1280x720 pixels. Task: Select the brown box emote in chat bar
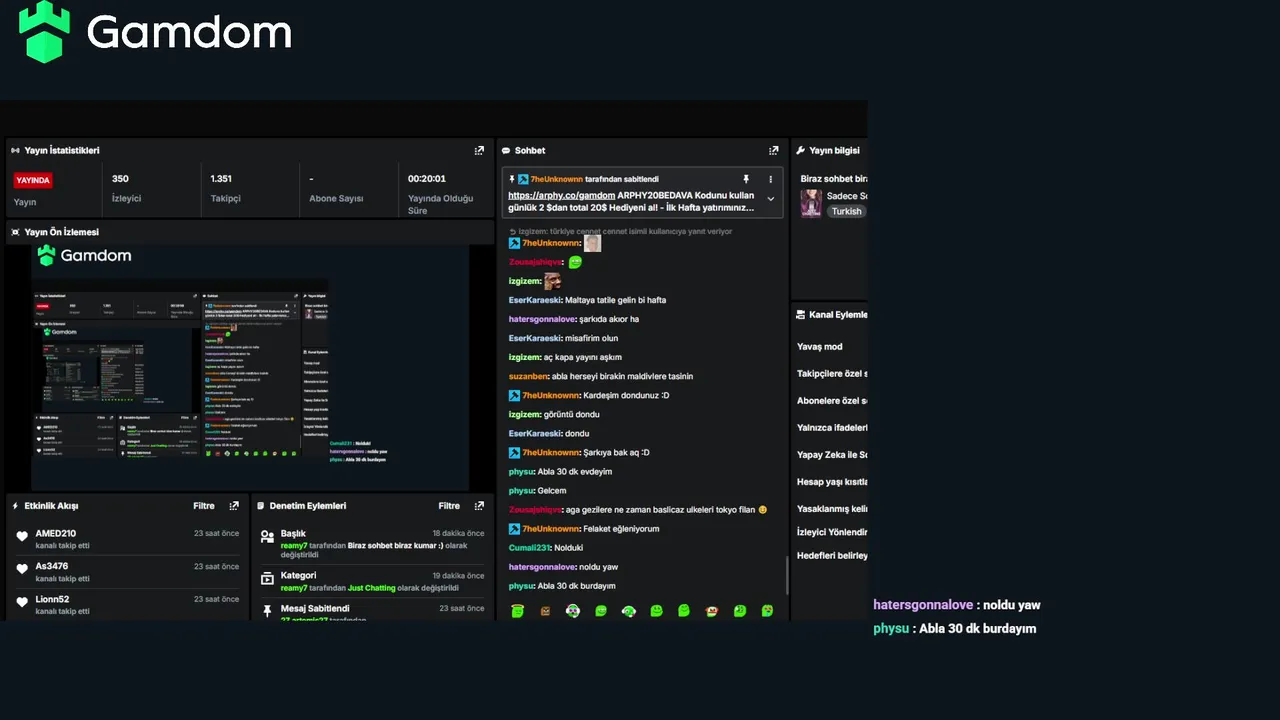pos(545,610)
